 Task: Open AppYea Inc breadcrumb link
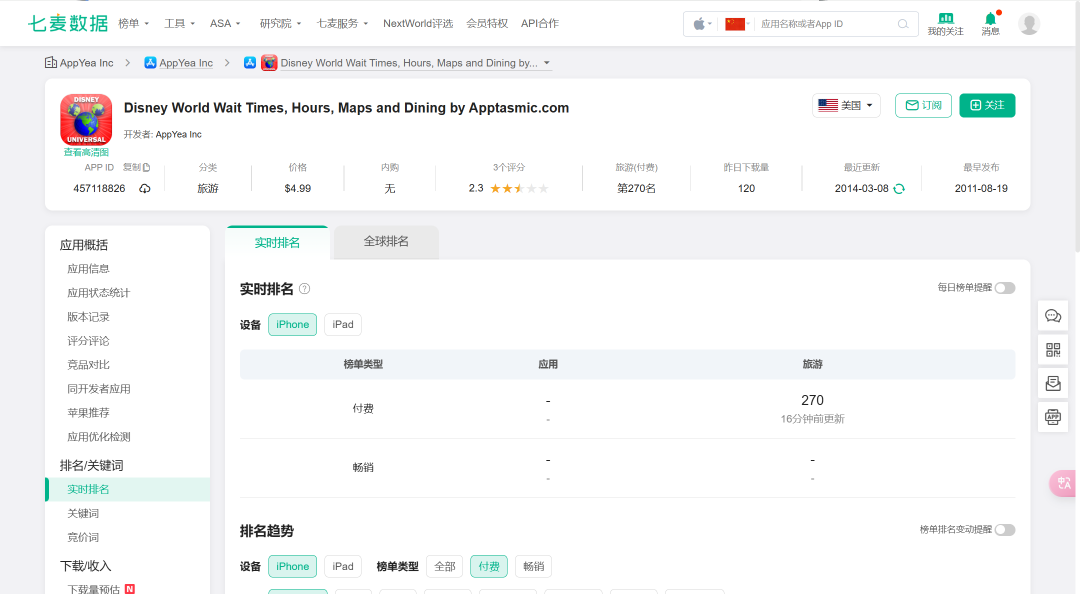pyautogui.click(x=186, y=63)
